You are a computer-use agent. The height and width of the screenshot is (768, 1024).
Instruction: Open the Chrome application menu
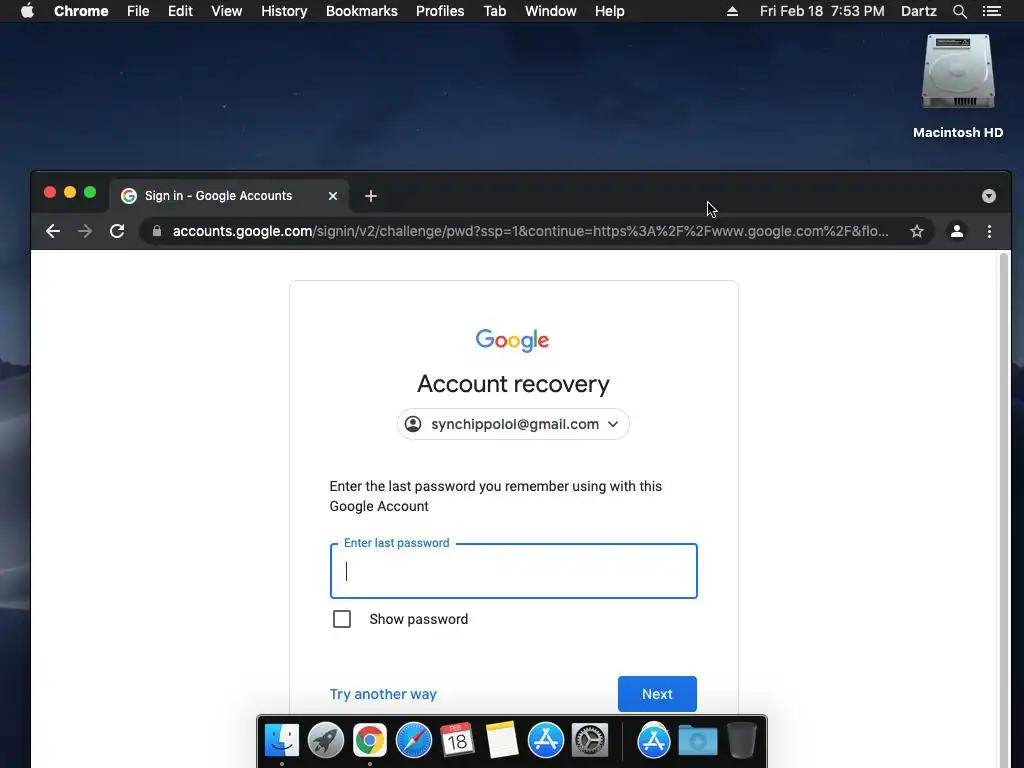(81, 11)
